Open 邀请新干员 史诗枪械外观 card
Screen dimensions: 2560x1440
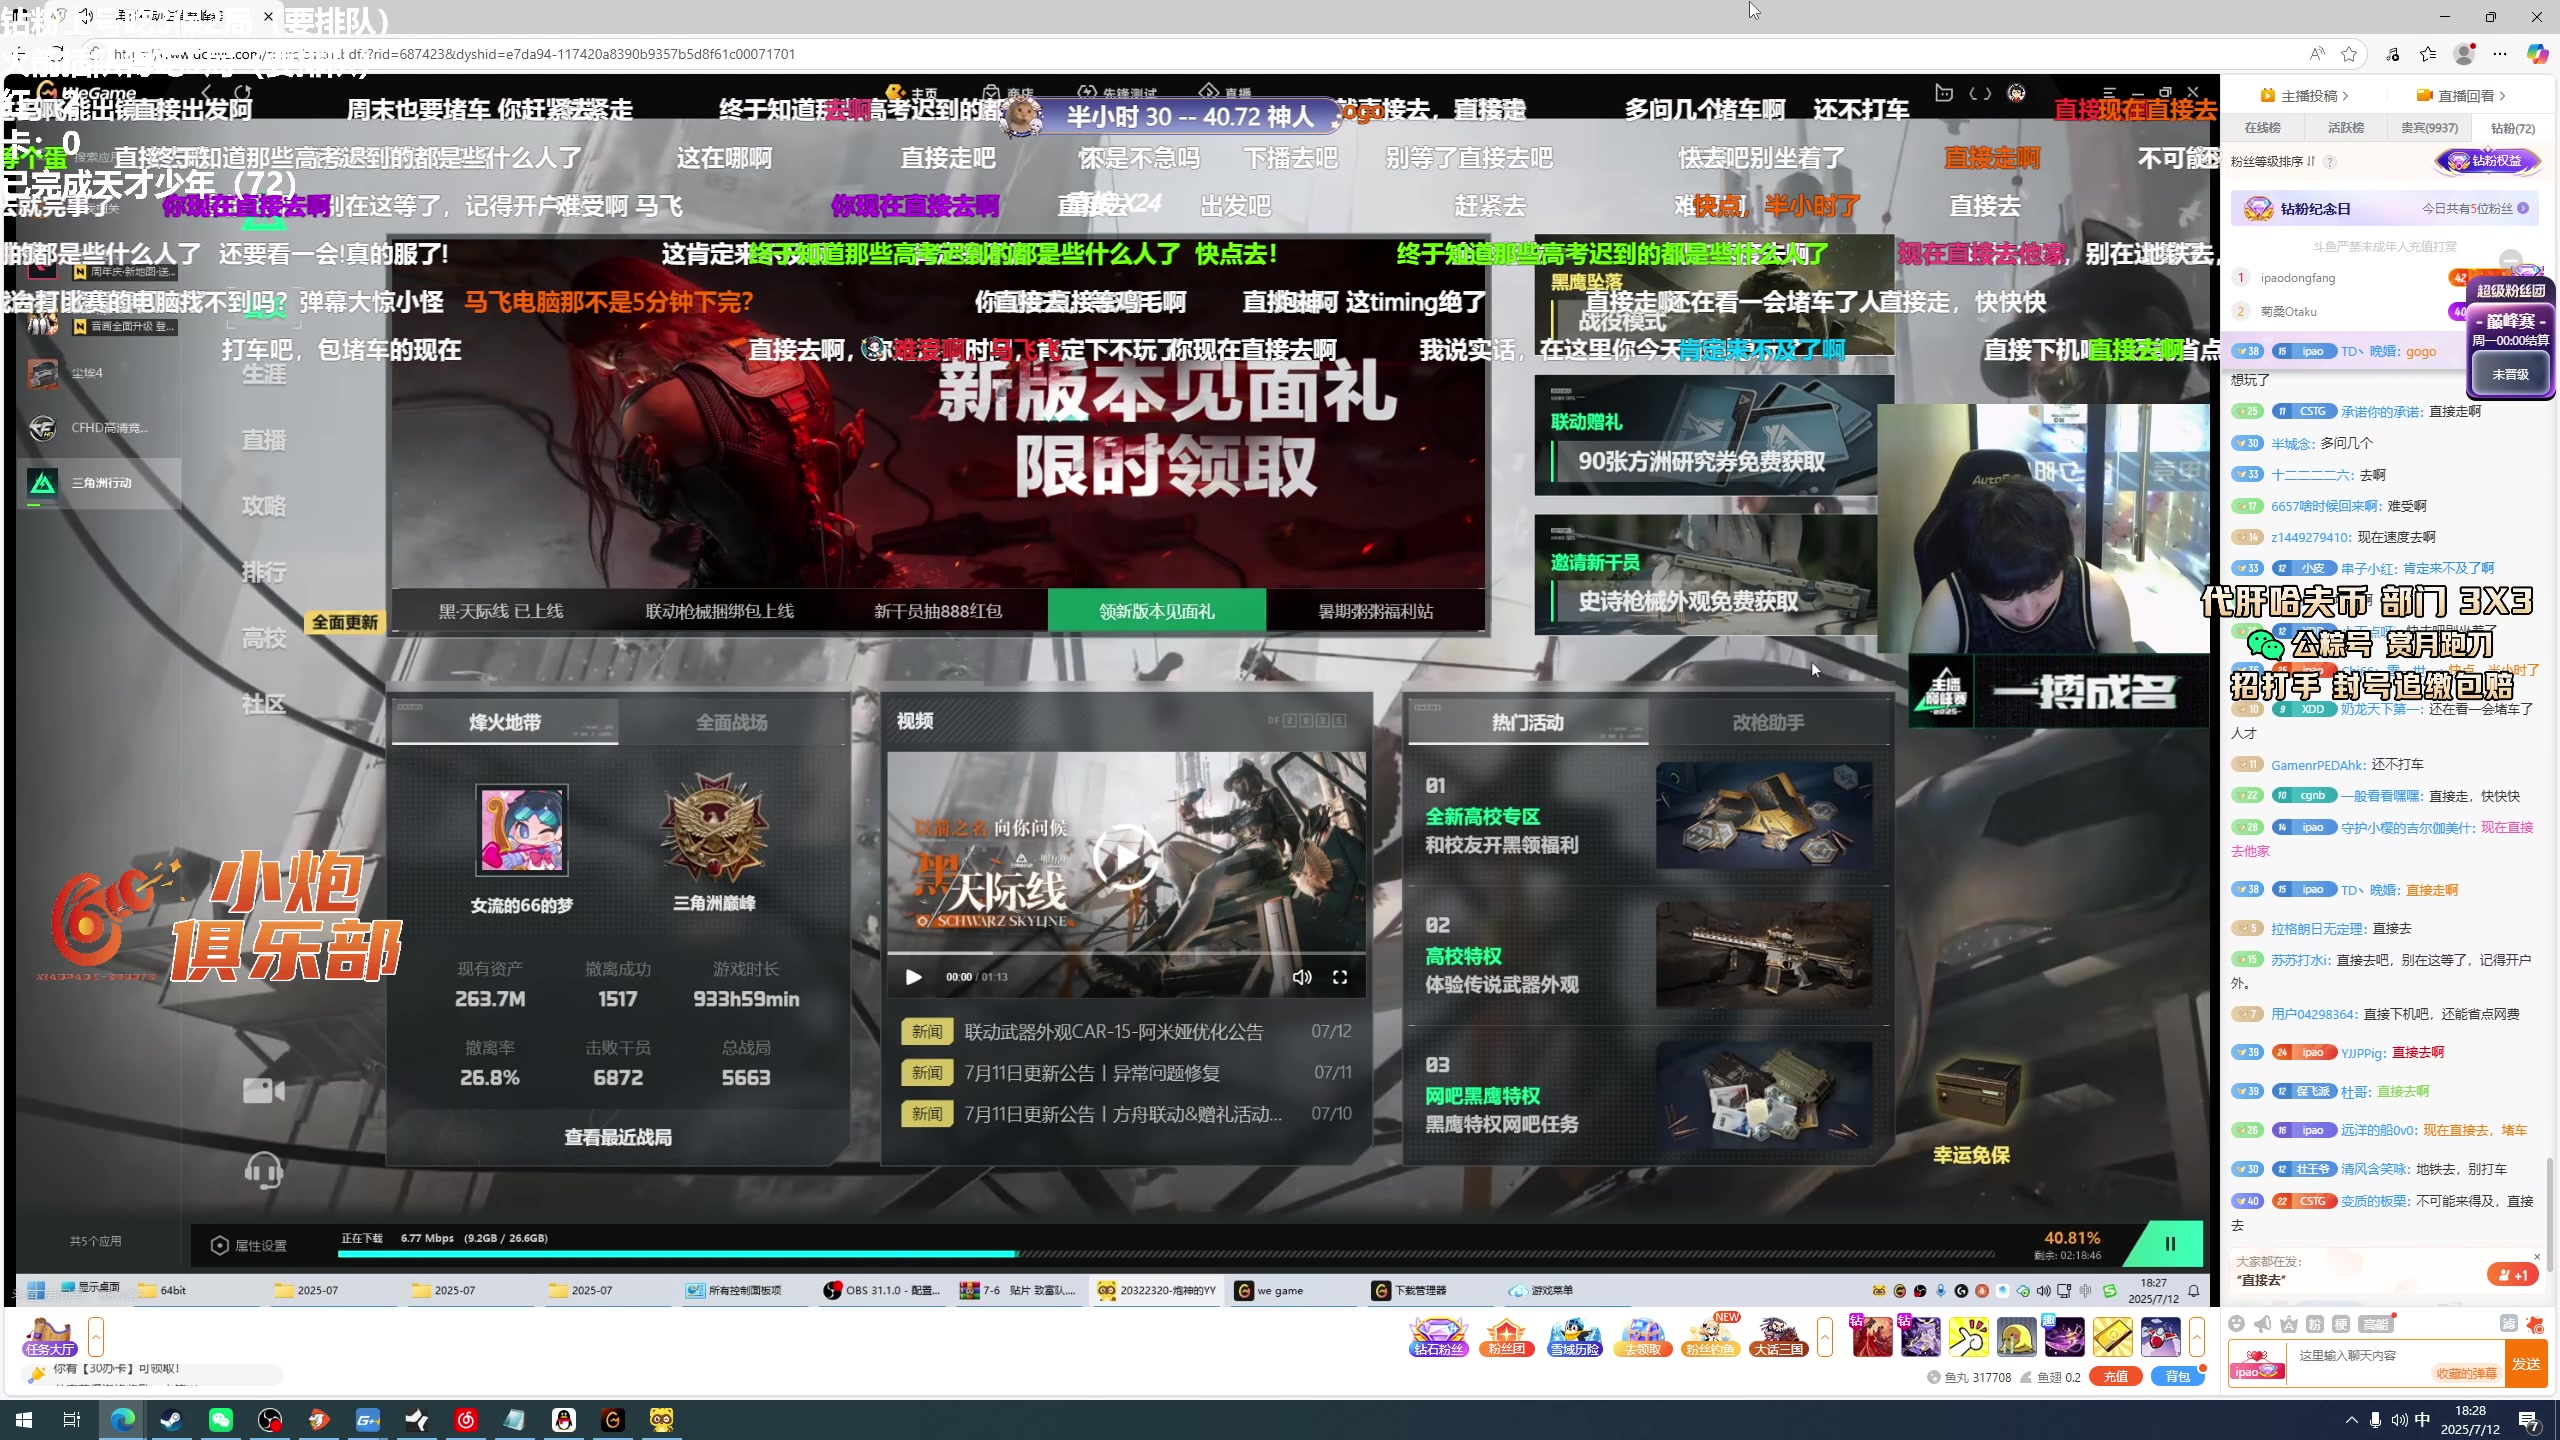pos(1706,576)
